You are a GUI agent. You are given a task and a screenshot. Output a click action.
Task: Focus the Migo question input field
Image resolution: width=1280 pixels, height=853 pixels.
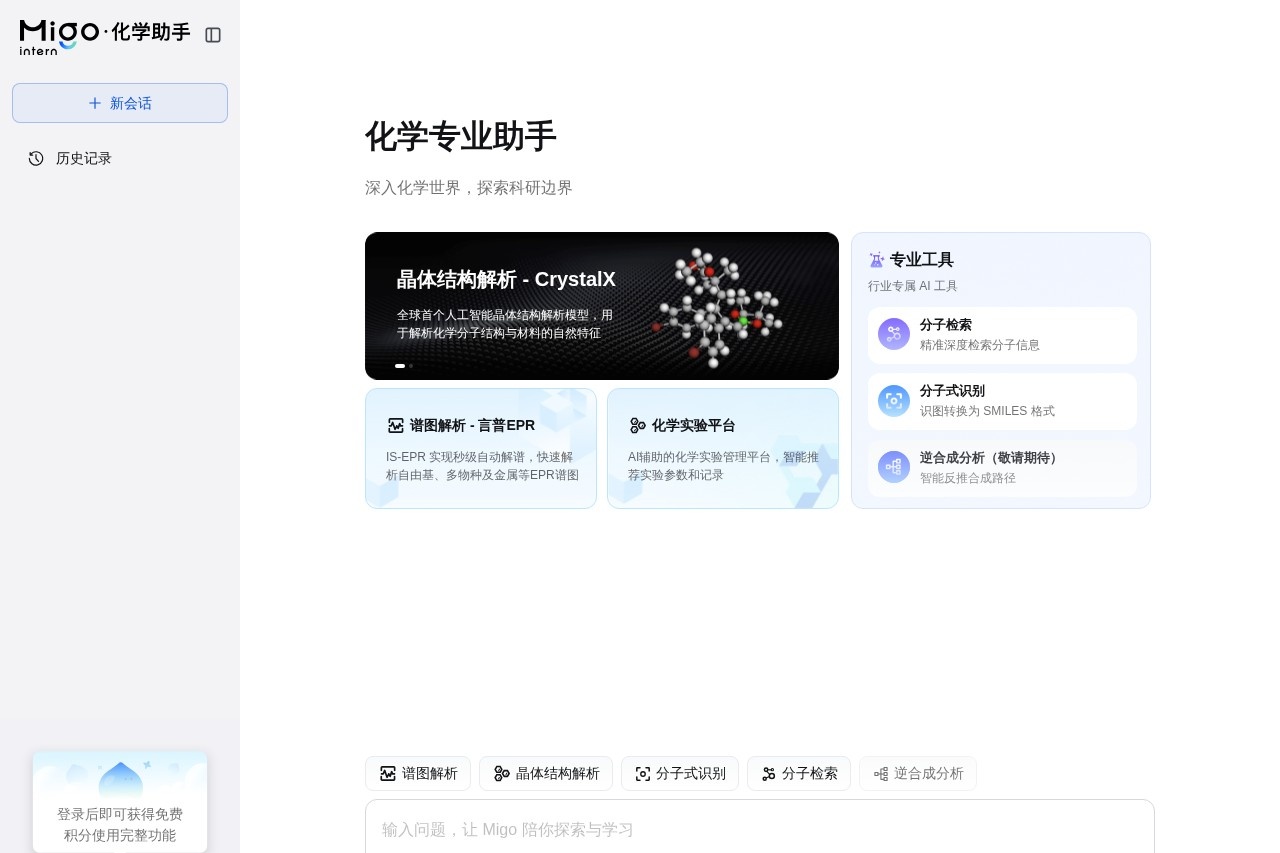[760, 830]
